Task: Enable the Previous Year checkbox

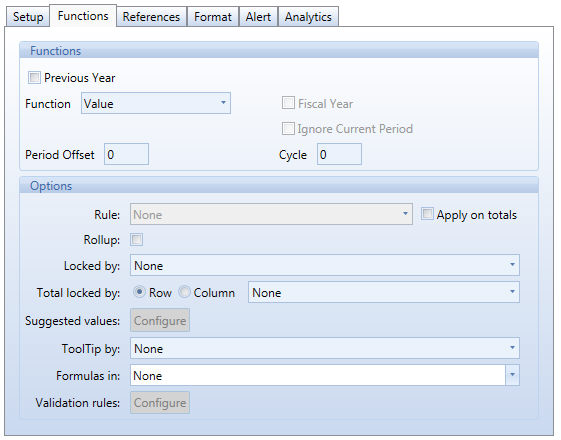Action: pos(34,77)
